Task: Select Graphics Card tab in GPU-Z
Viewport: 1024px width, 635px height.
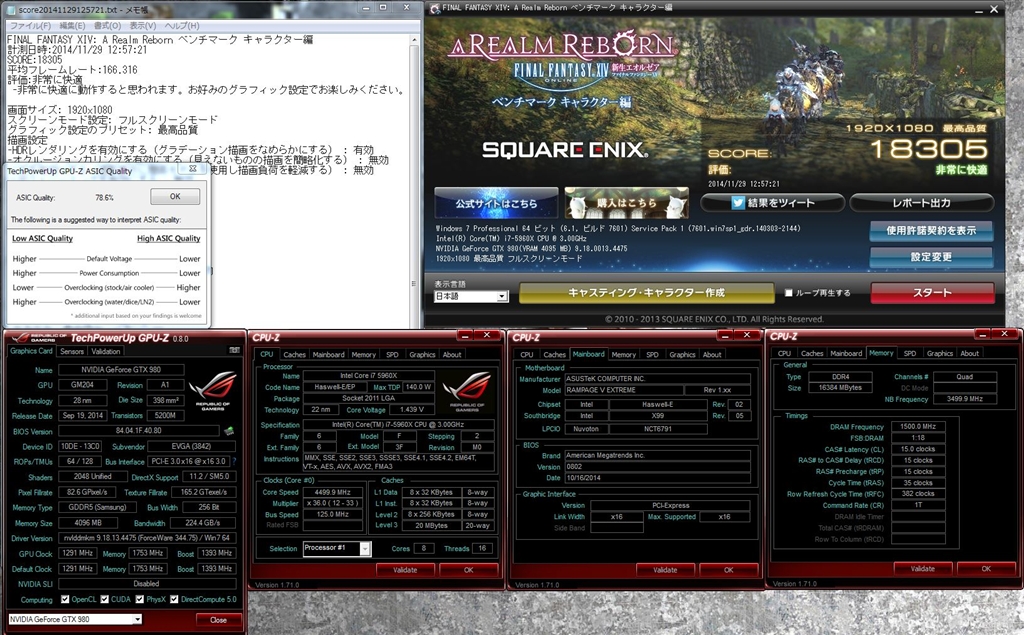Action: pyautogui.click(x=31, y=351)
